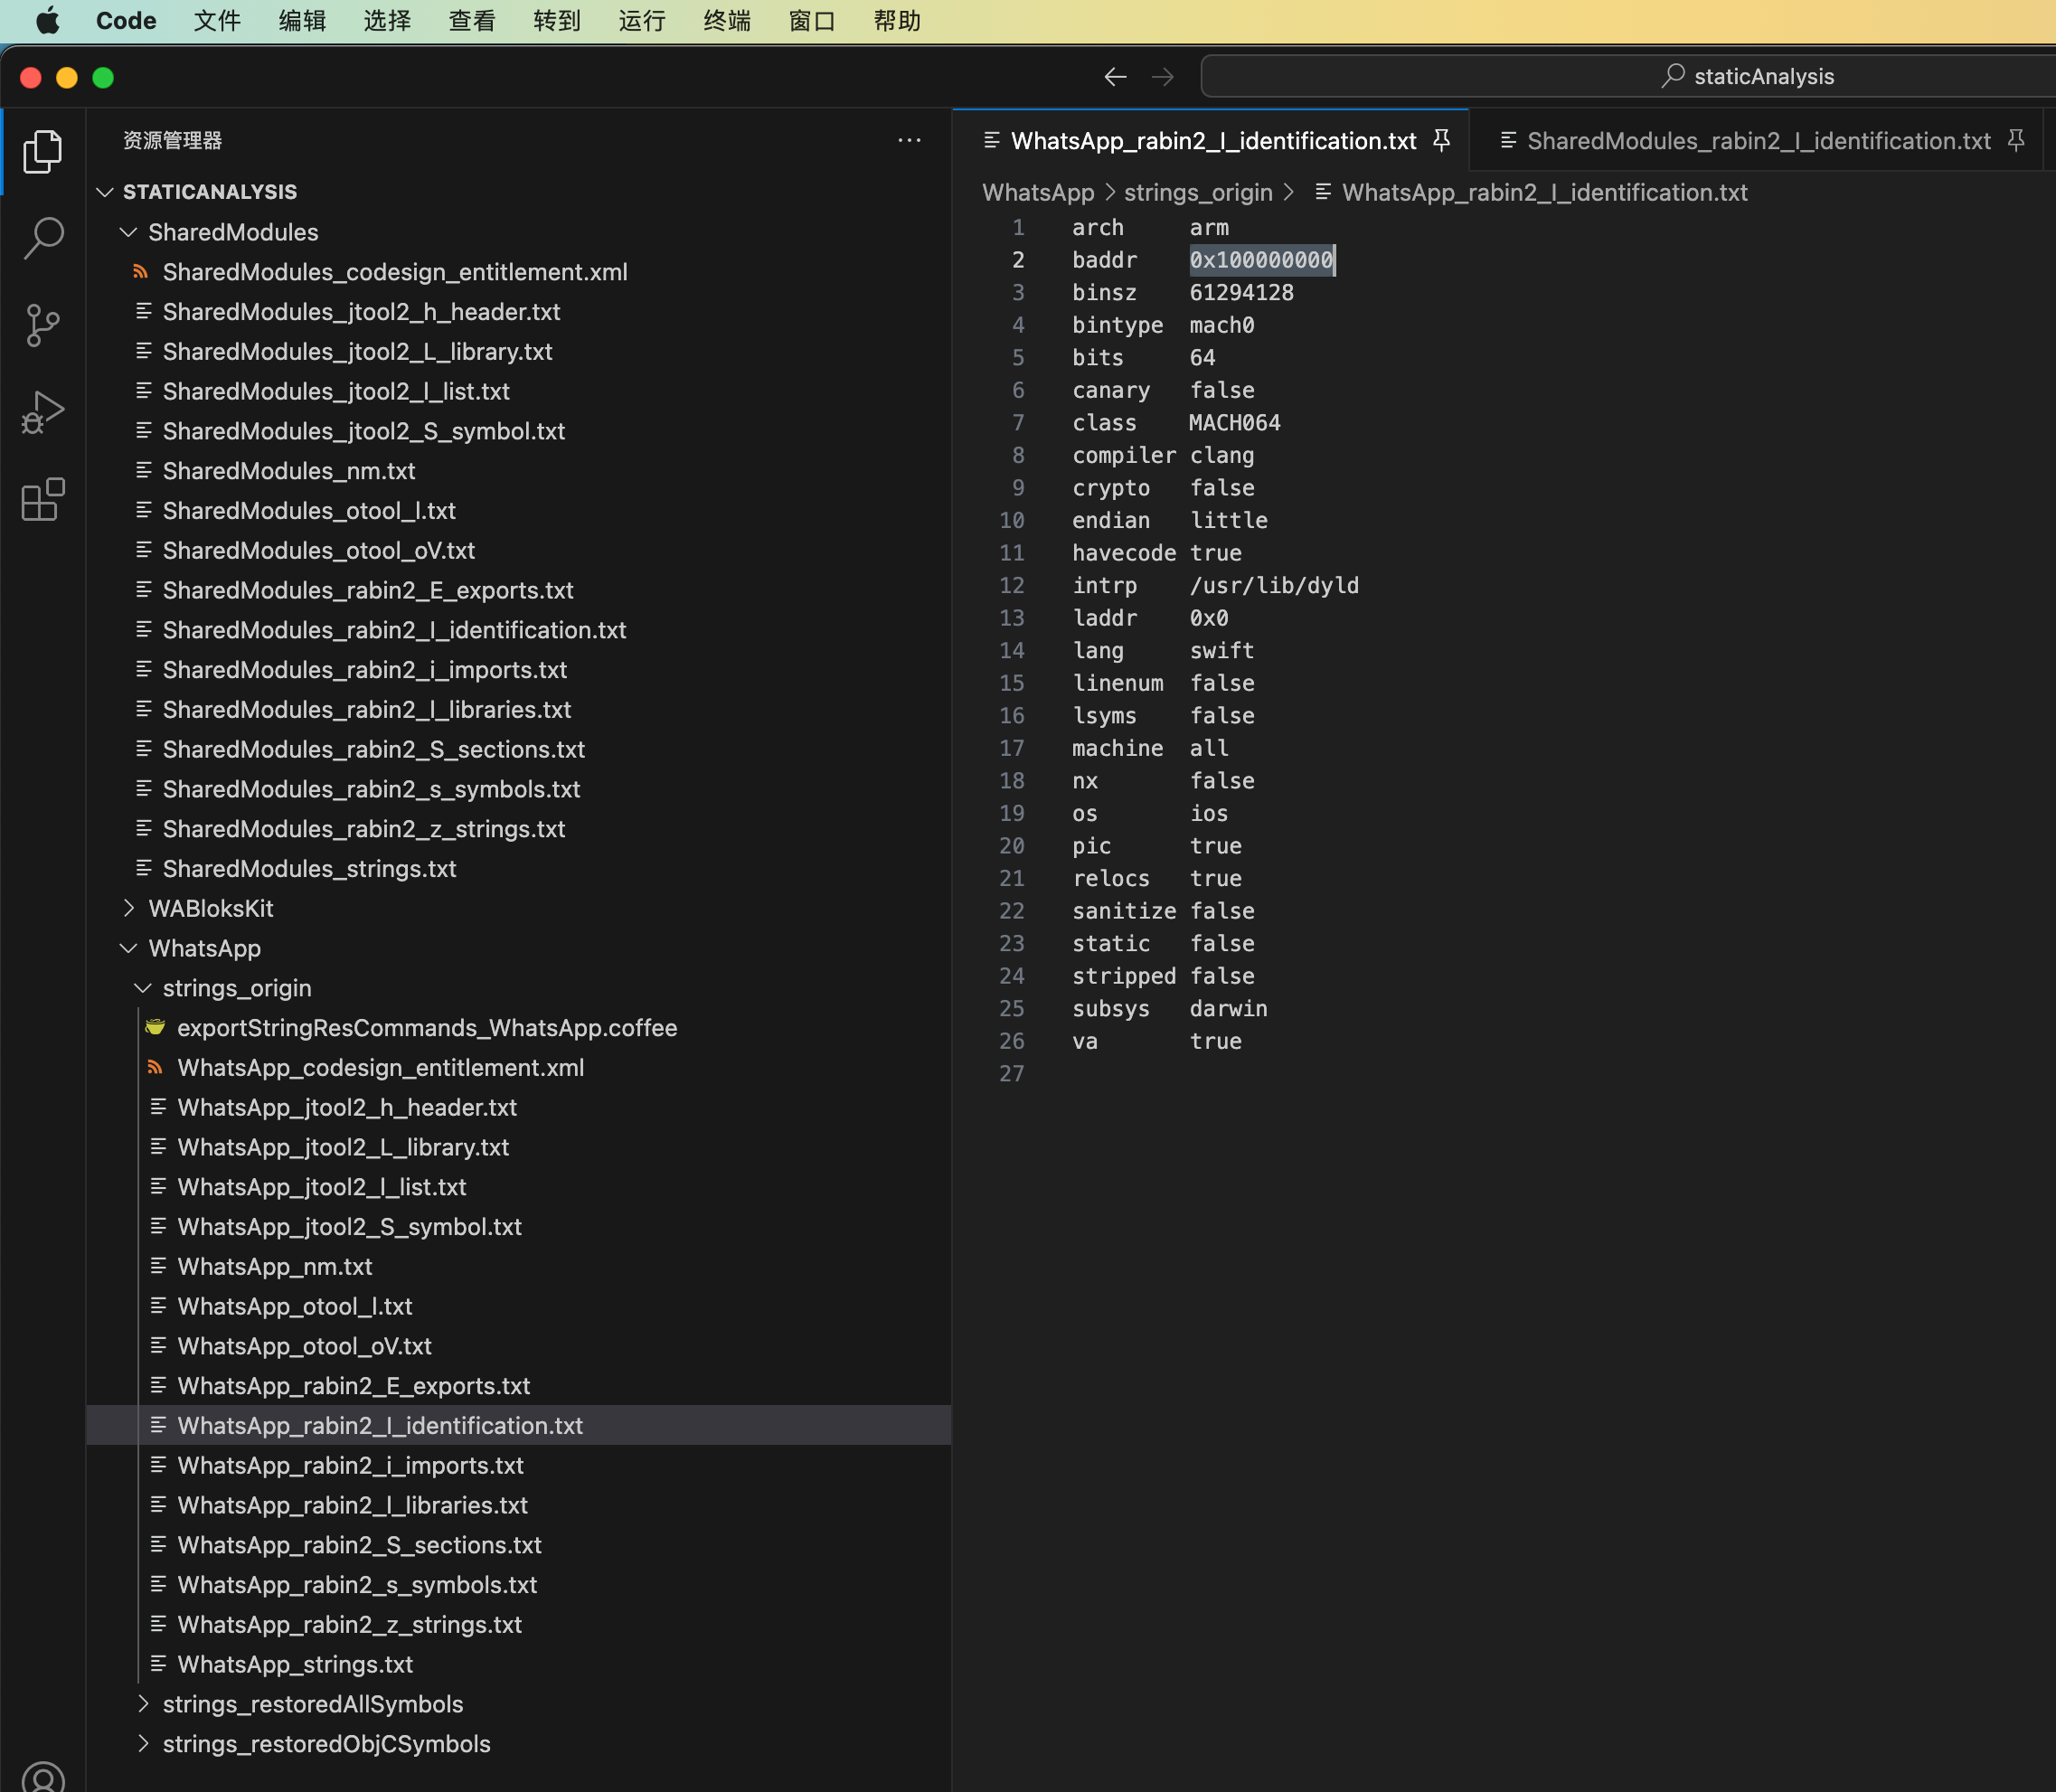Image resolution: width=2056 pixels, height=1792 pixels.
Task: Collapse the strings_origin folder
Action: [x=143, y=988]
